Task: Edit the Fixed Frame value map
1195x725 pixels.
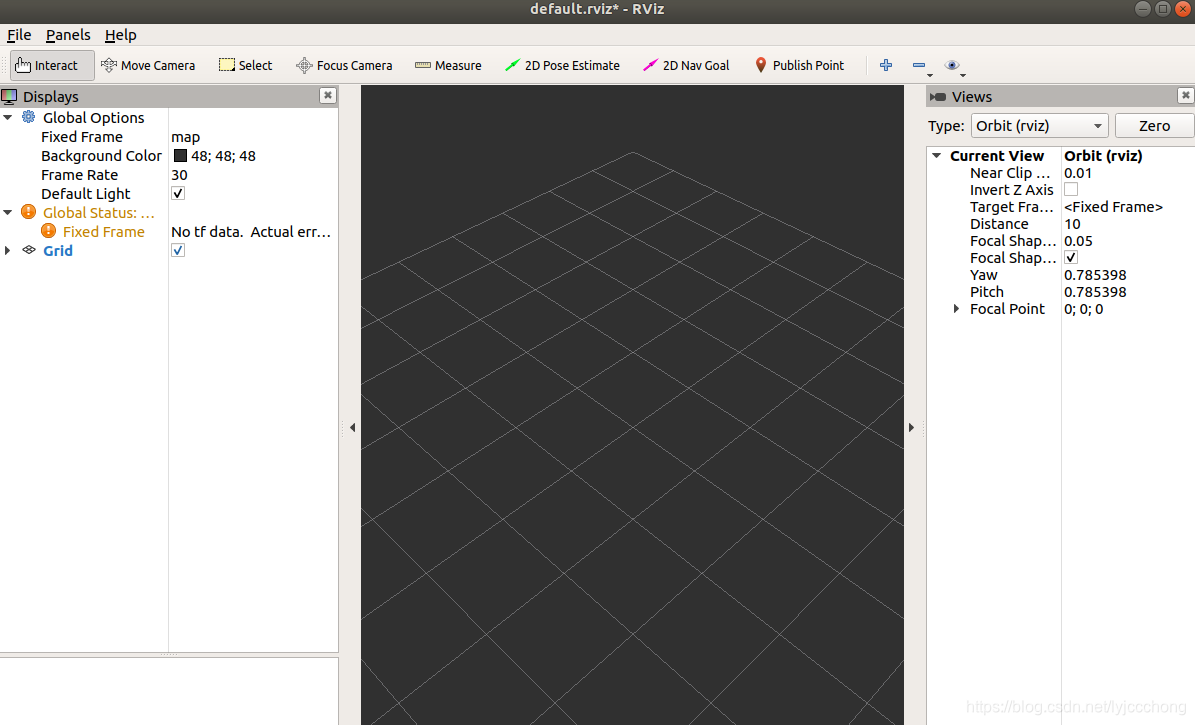Action: point(185,137)
